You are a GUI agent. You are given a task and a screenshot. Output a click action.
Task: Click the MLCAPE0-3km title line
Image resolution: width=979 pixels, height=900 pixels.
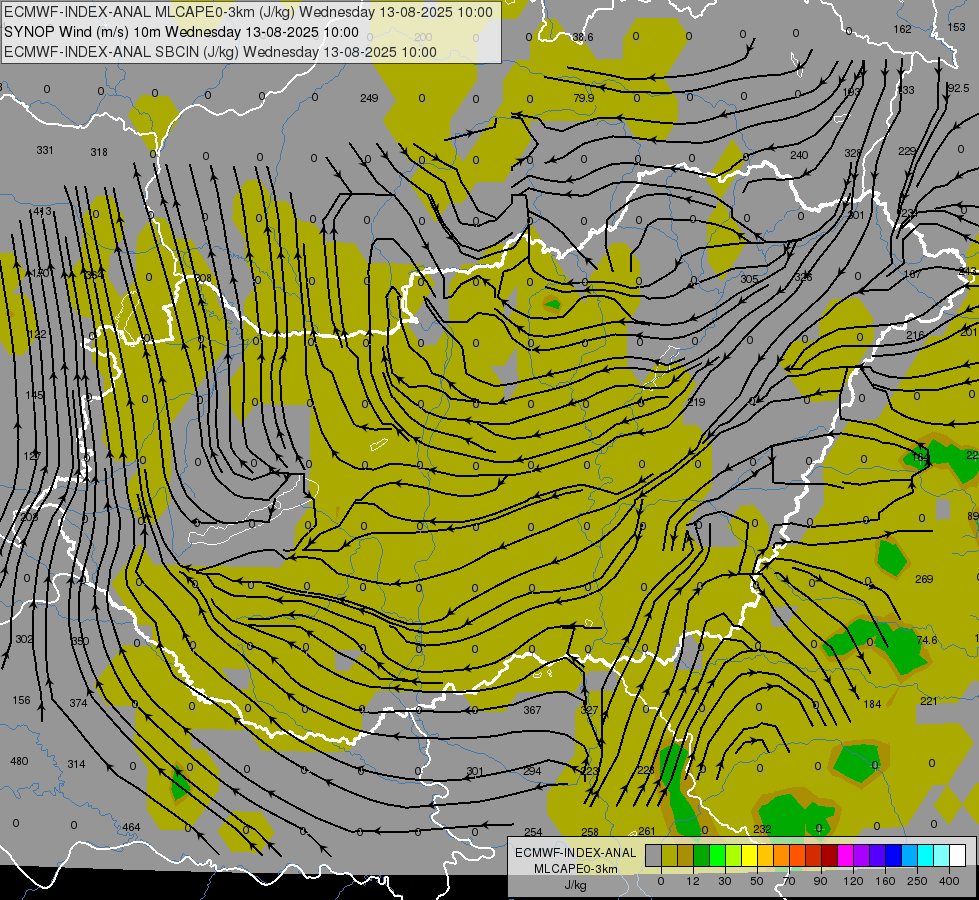[x=248, y=12]
